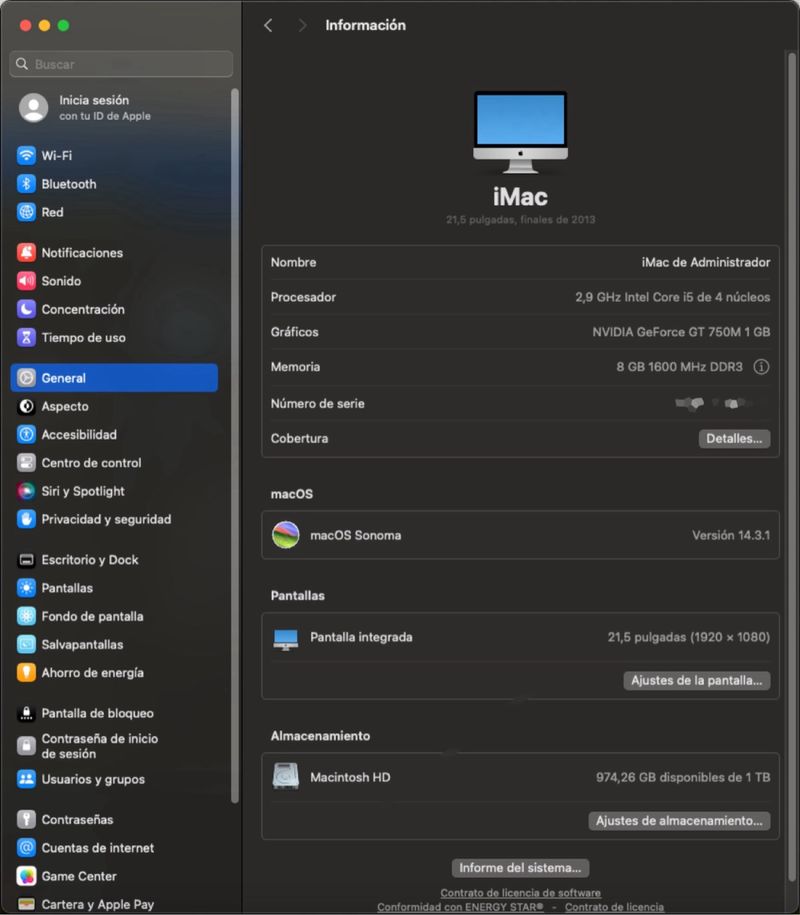Open Usuarios y grupos pane
The height and width of the screenshot is (915, 800).
point(114,779)
